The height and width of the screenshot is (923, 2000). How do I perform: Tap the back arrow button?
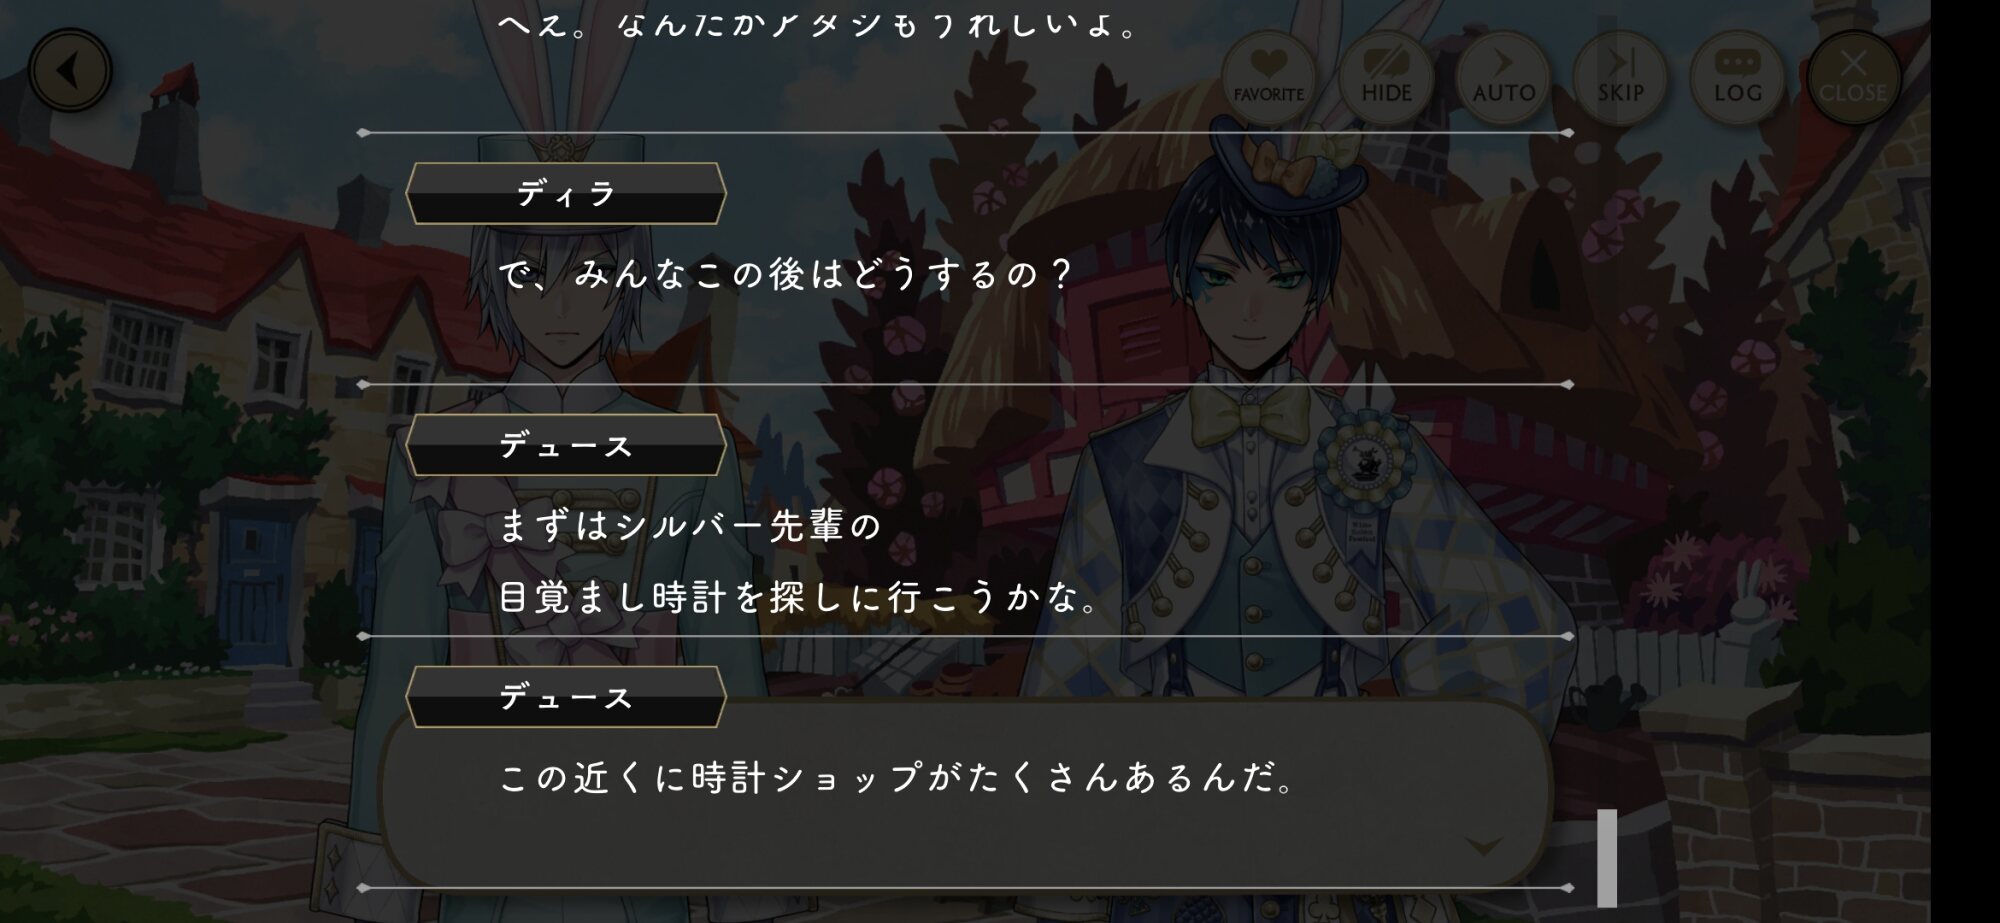coord(70,70)
